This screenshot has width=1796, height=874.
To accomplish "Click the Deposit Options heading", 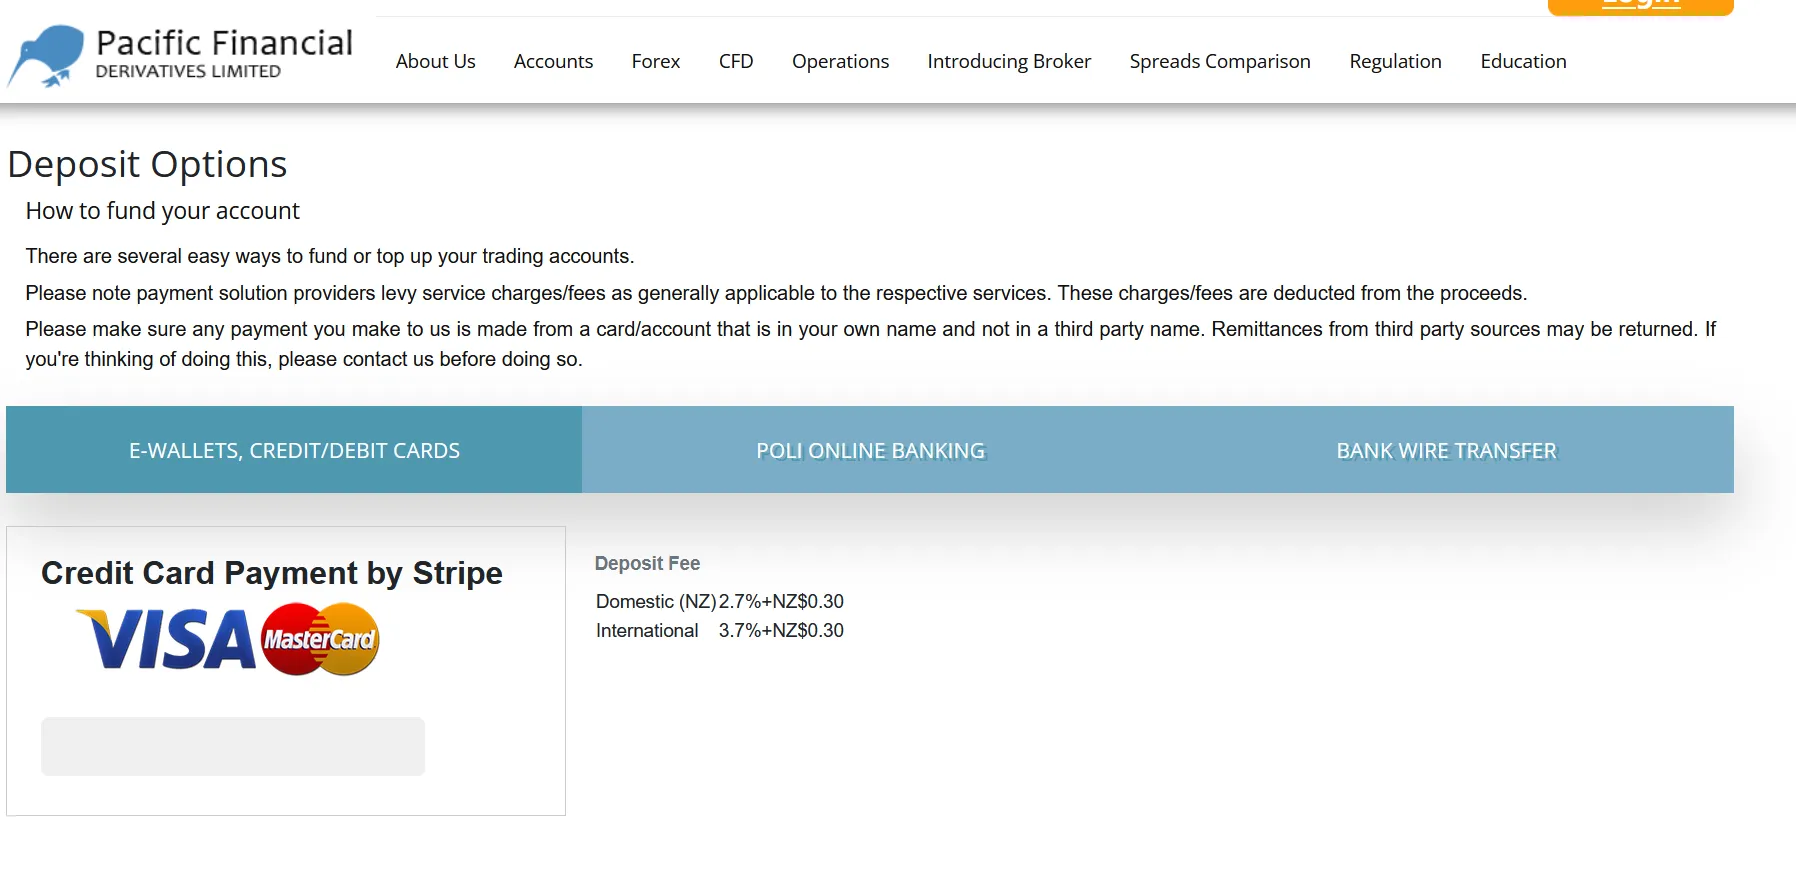I will point(147,164).
